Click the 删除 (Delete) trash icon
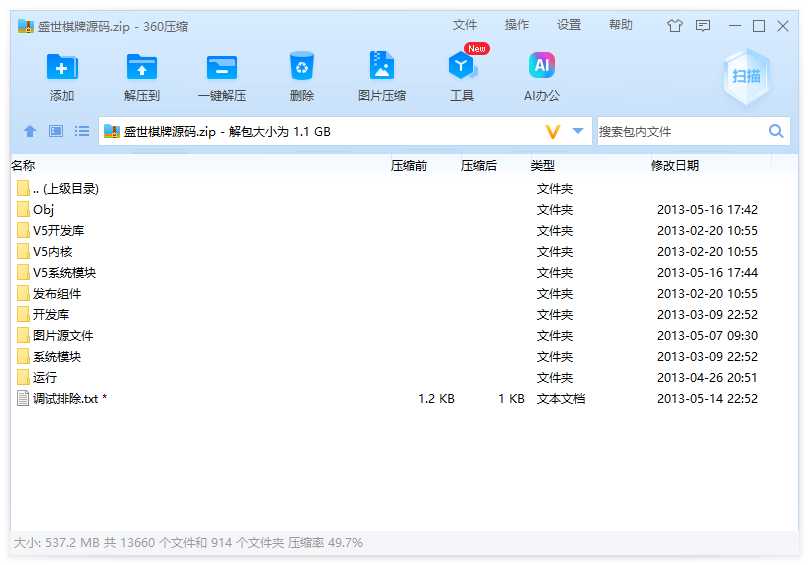The height and width of the screenshot is (565, 809). (302, 66)
